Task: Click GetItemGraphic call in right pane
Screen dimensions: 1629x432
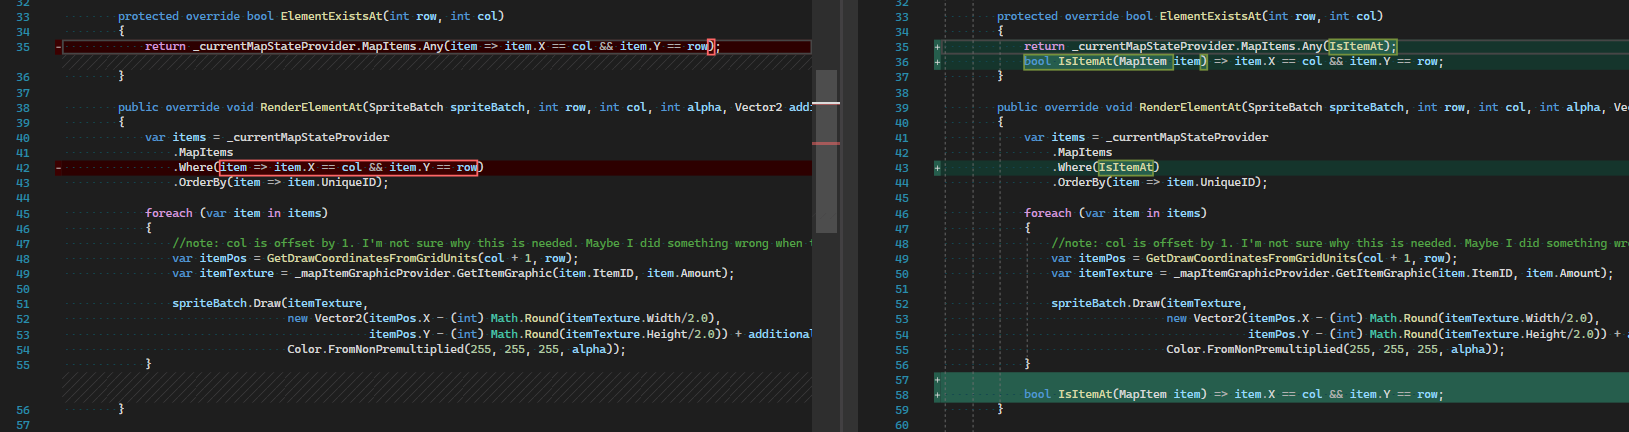Action: coord(1383,273)
